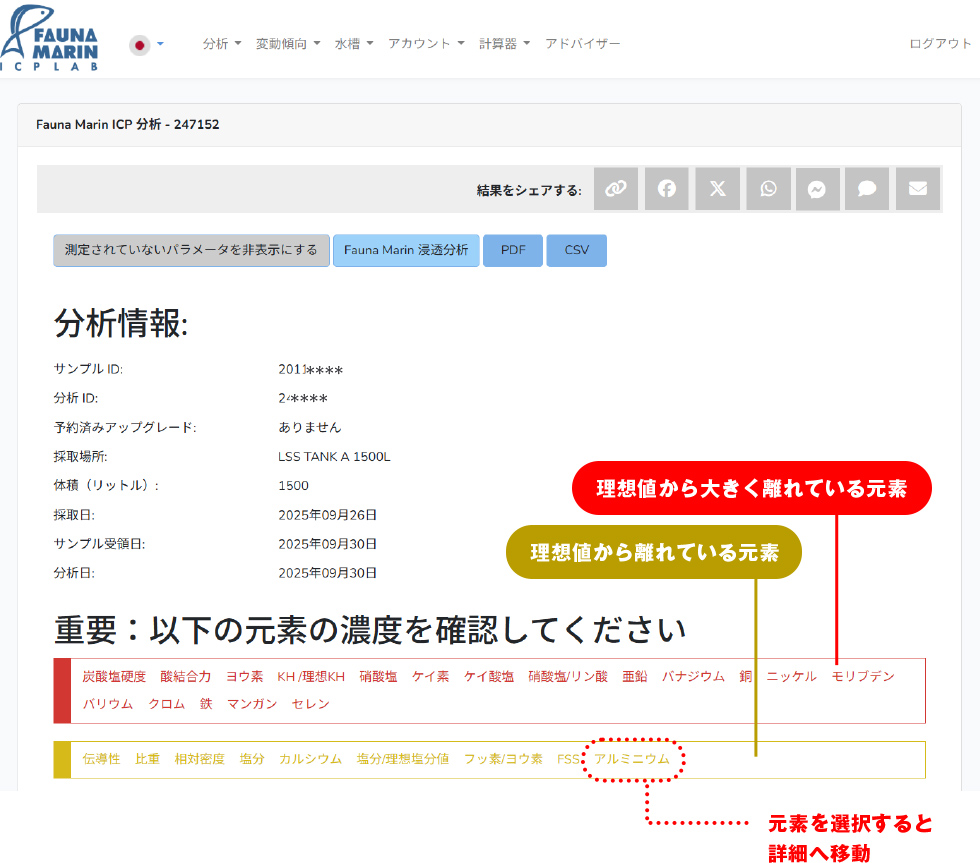Open the アドバイザー menu item
This screenshot has height=863, width=980.
point(582,44)
